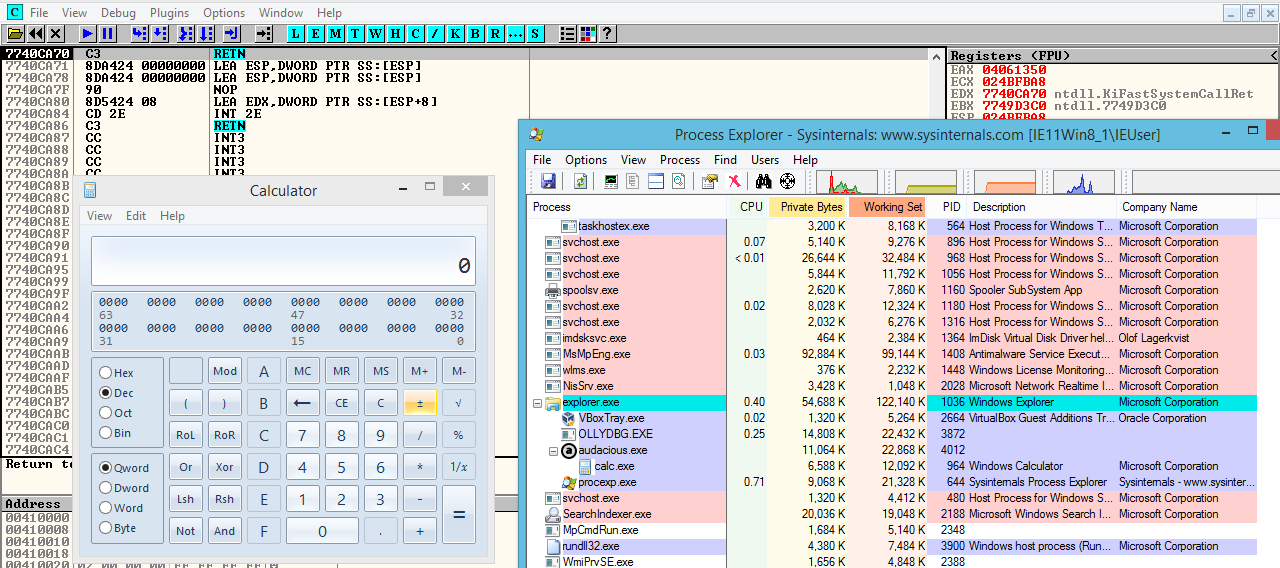Show Memory map with M button
The image size is (1280, 568).
(336, 34)
